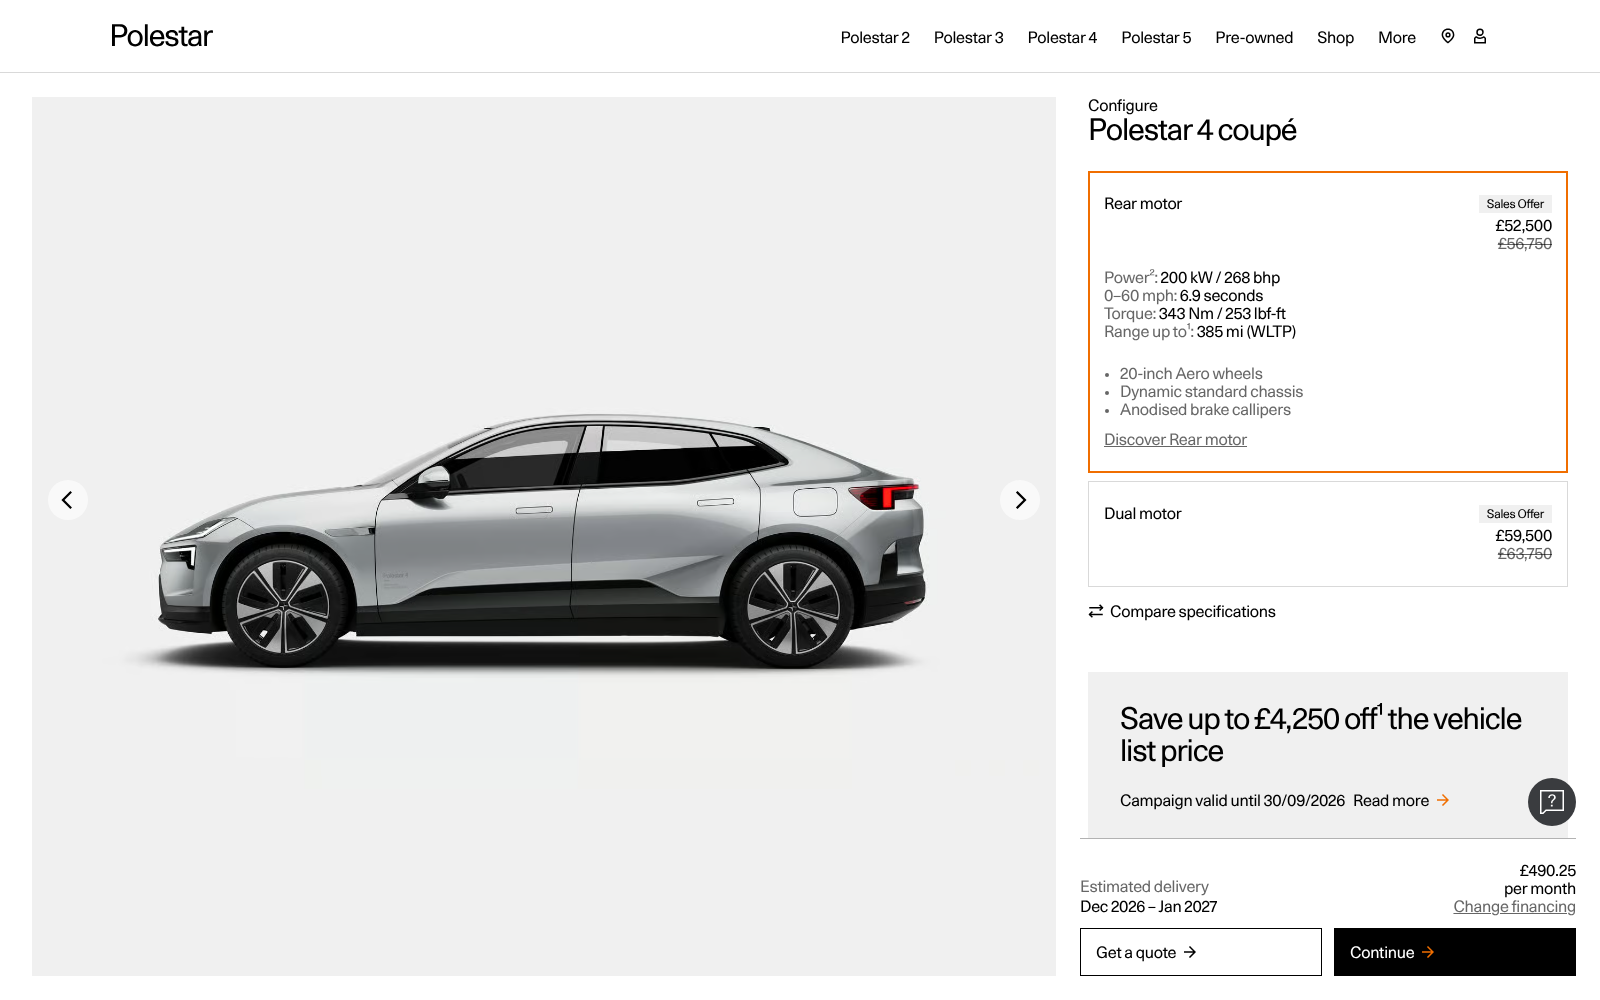1600x1000 pixels.
Task: Open Compare specifications
Action: (1182, 611)
